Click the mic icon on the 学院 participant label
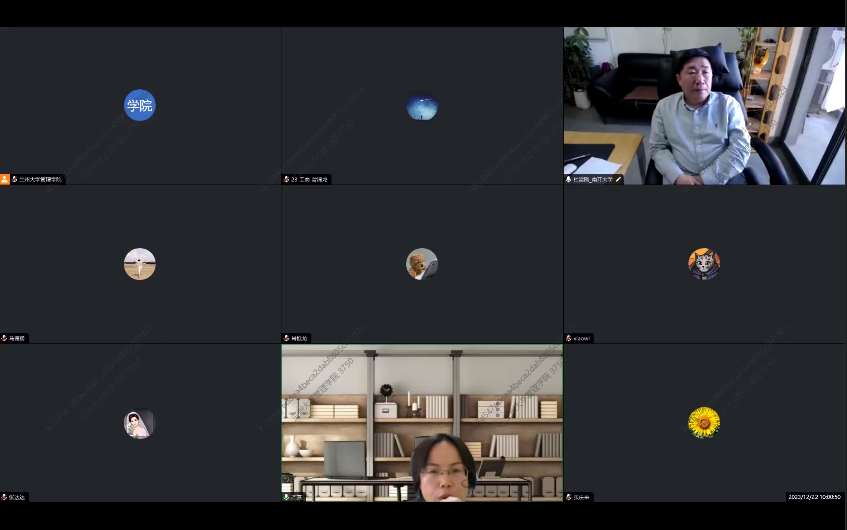Viewport: 847px width, 530px height. tap(15, 180)
